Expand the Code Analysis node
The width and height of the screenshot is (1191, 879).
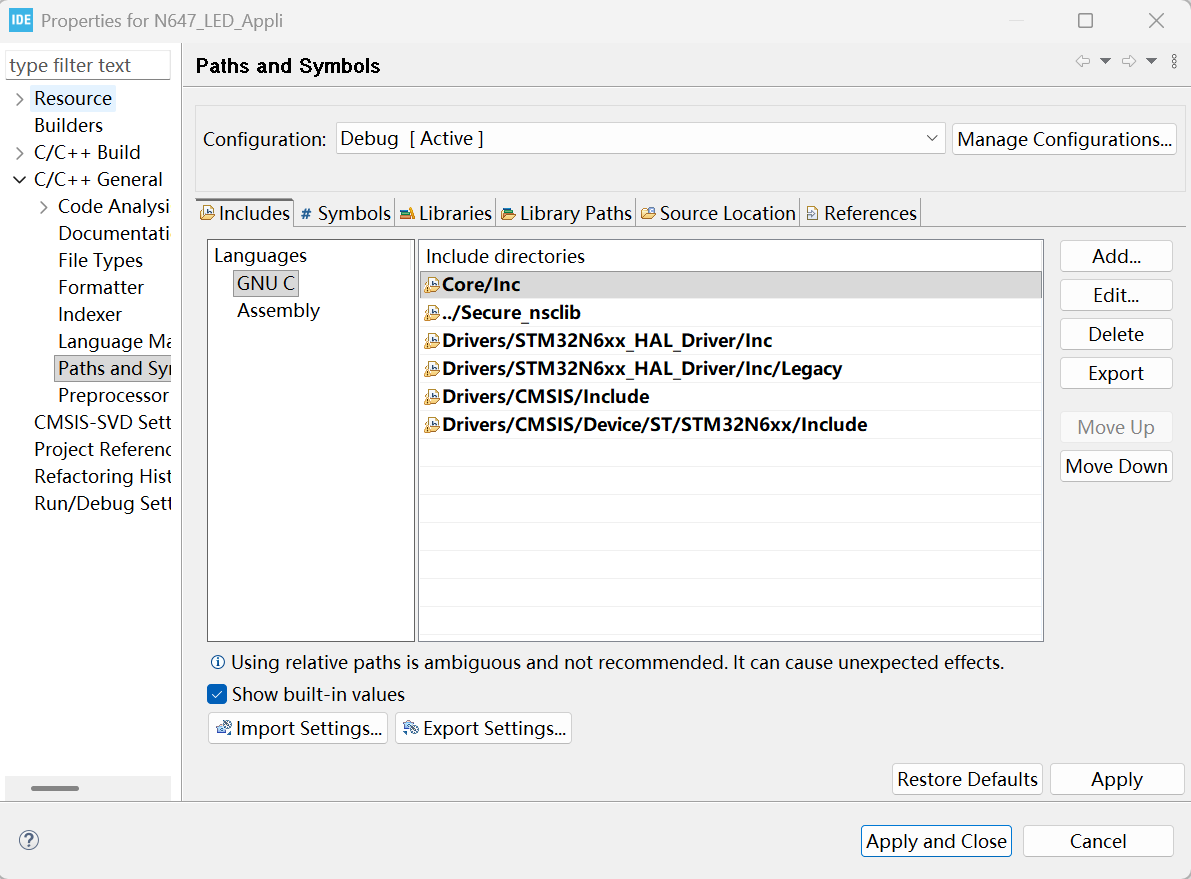pos(44,207)
